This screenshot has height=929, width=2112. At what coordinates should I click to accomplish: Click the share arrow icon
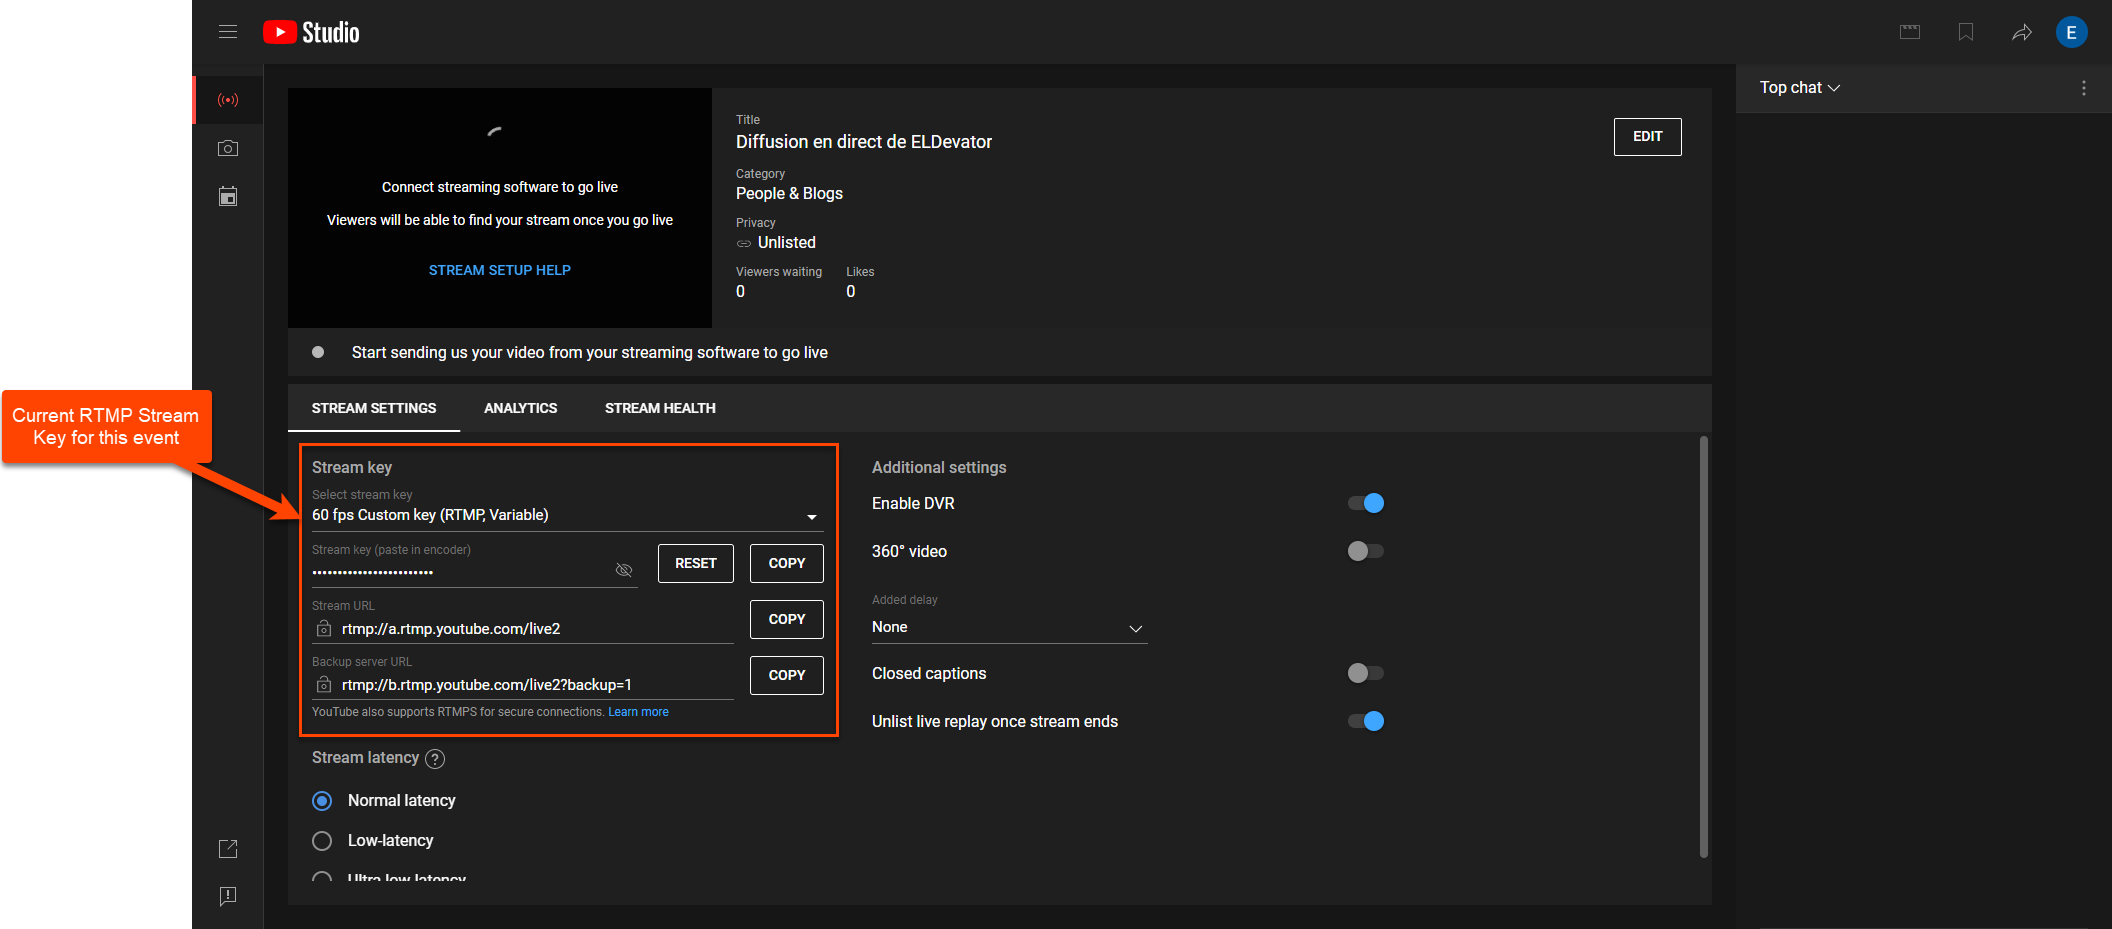[2022, 32]
